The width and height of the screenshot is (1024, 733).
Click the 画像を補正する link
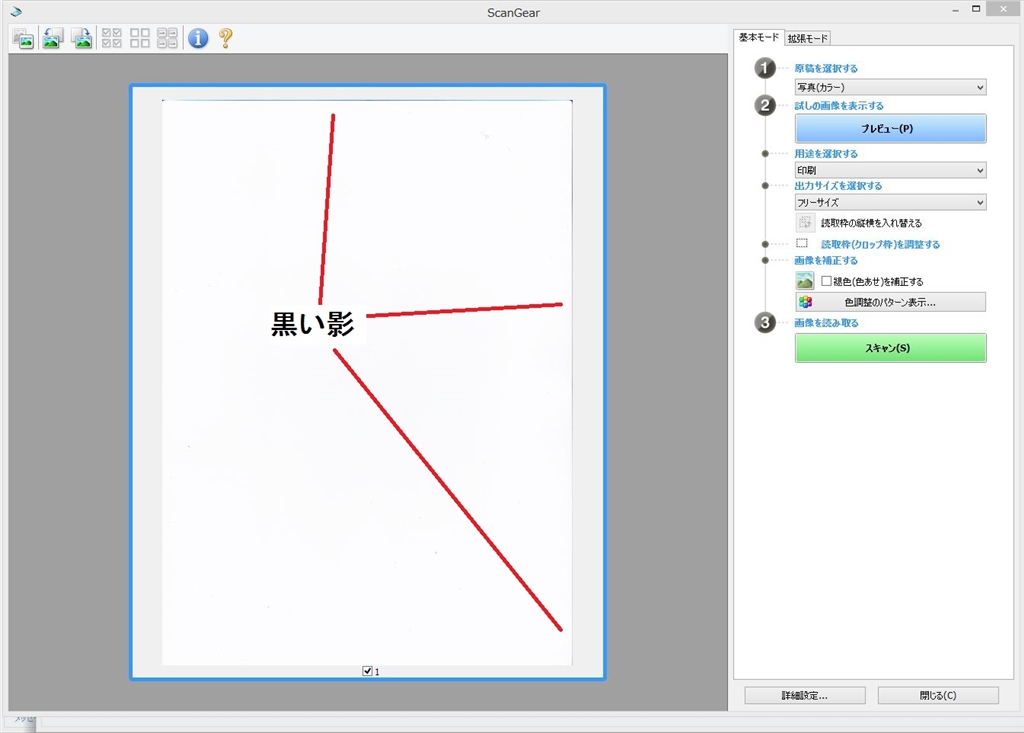pos(826,260)
